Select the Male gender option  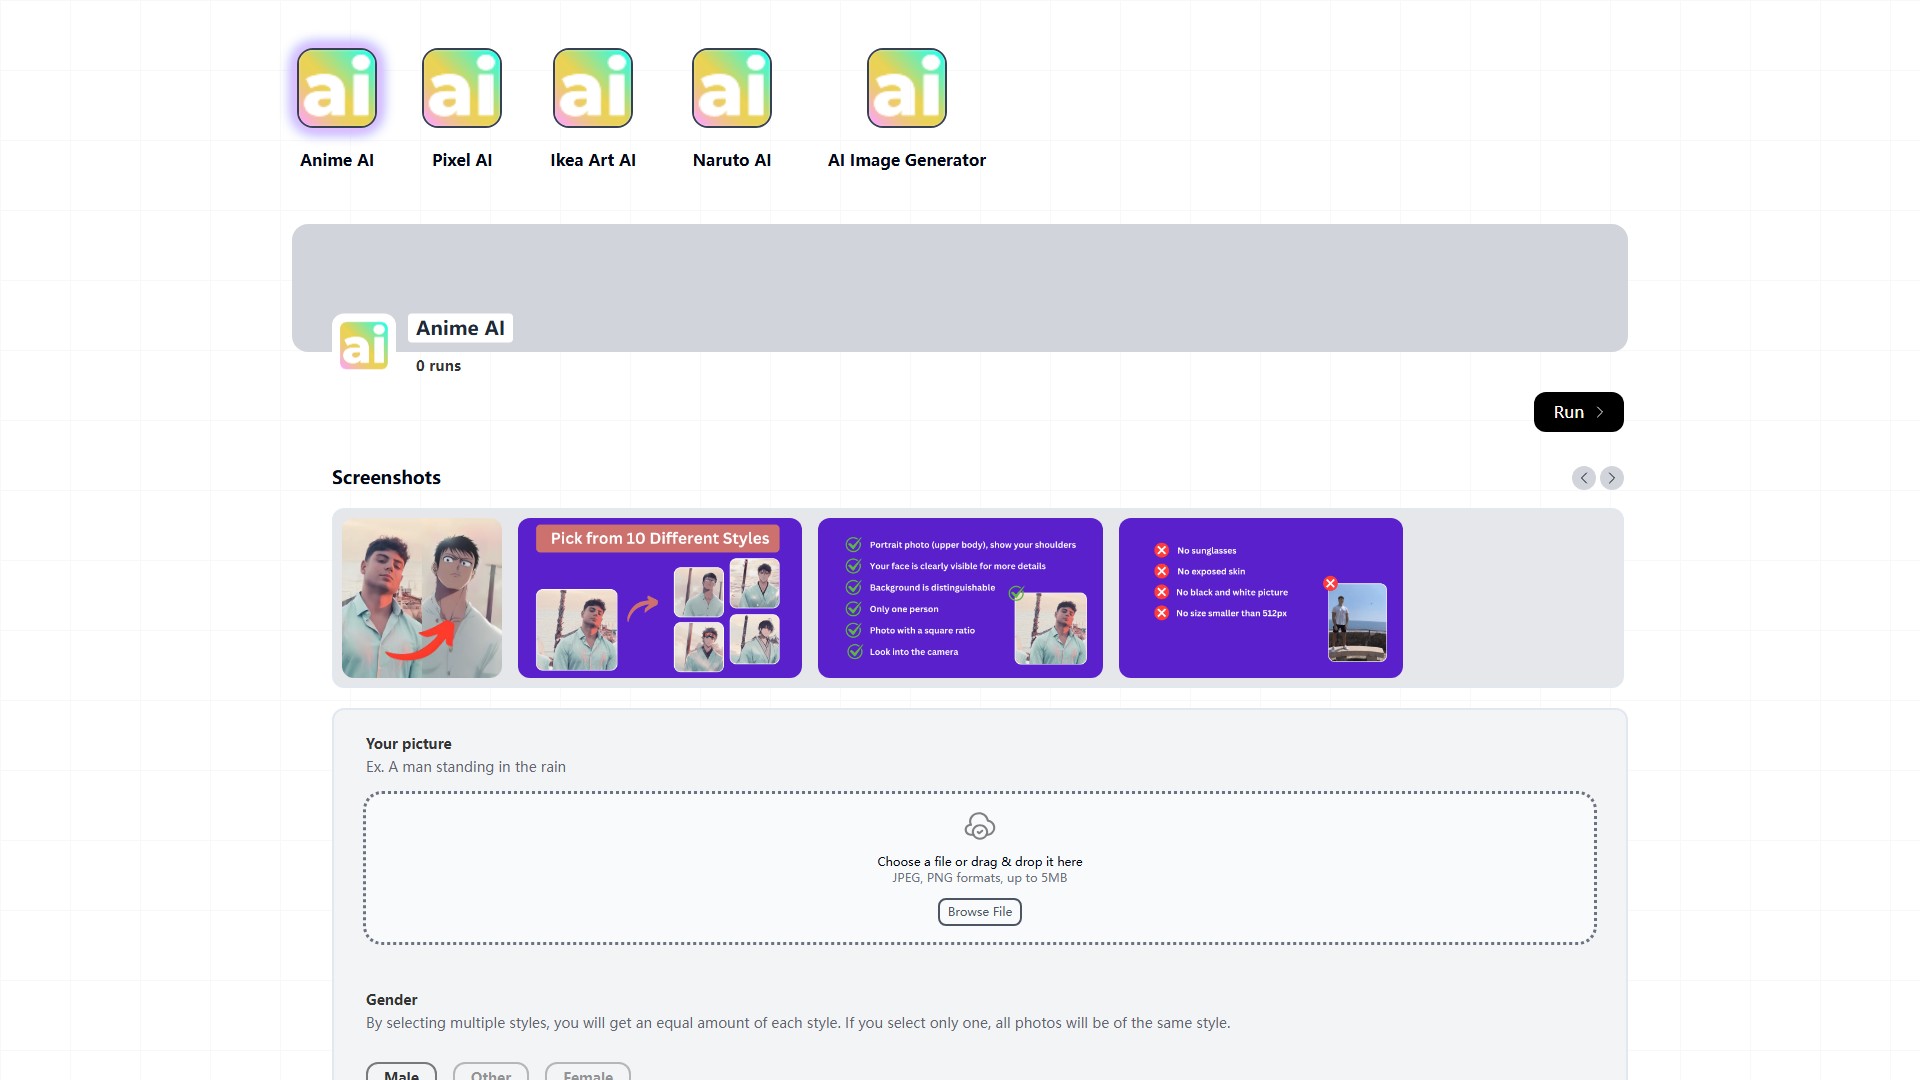click(401, 1072)
